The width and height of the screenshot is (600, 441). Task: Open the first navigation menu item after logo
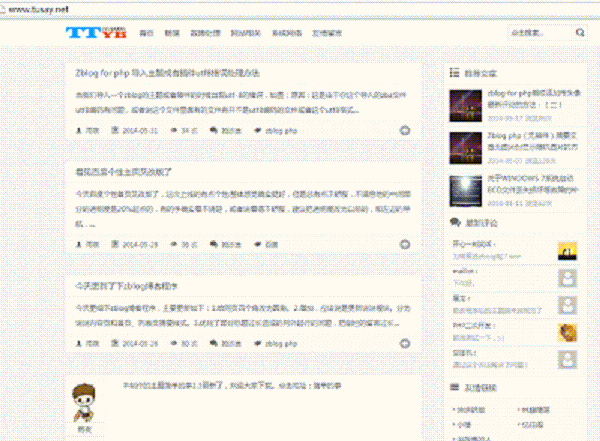146,33
